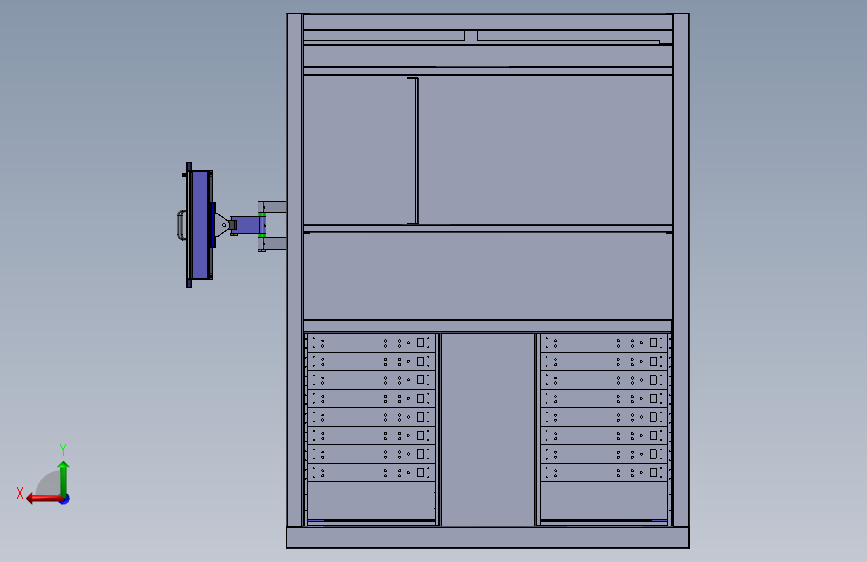This screenshot has width=867, height=562.
Task: Select the blank center panel between the racks
Action: coord(488,429)
